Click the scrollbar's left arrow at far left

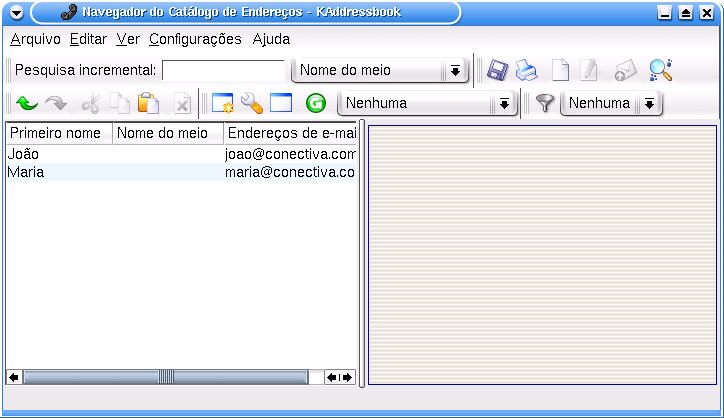click(x=14, y=377)
